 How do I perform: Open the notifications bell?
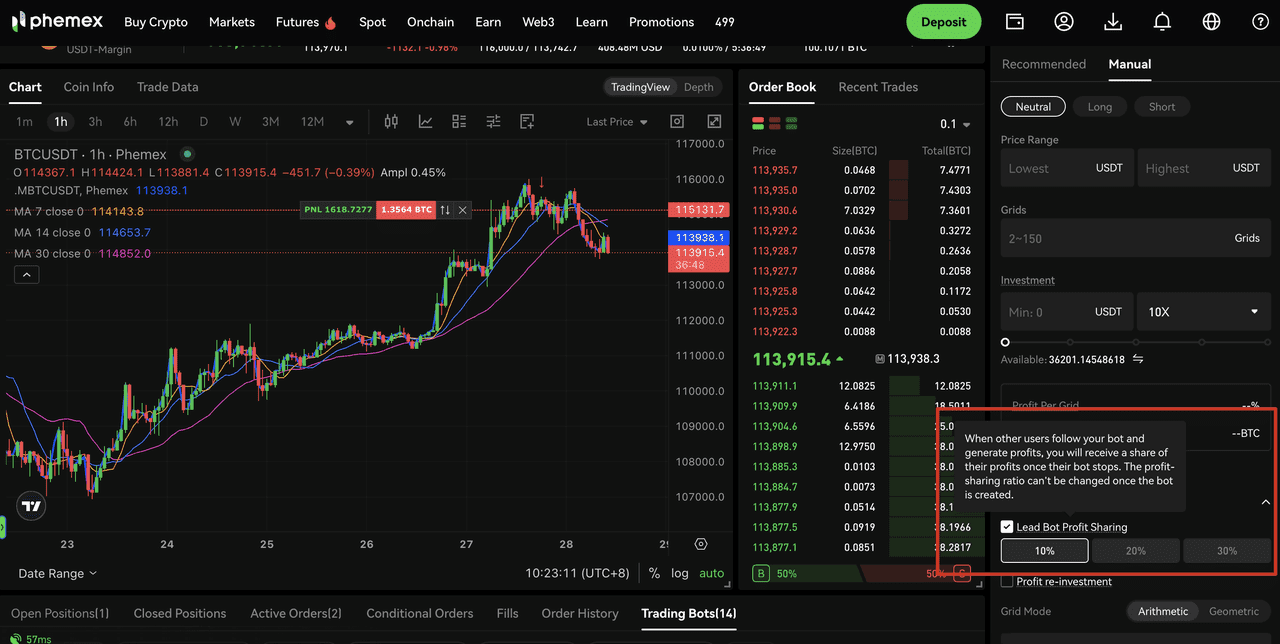(1162, 22)
